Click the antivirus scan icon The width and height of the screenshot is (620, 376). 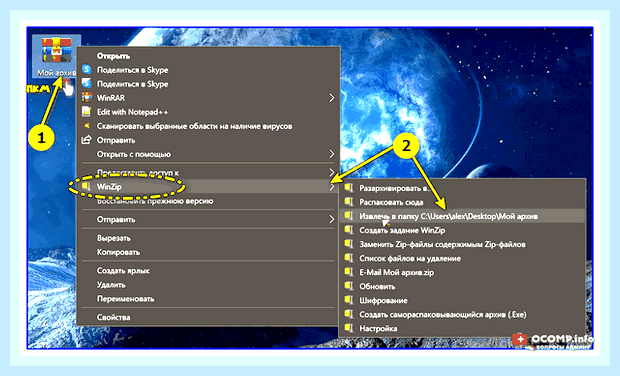pos(87,126)
